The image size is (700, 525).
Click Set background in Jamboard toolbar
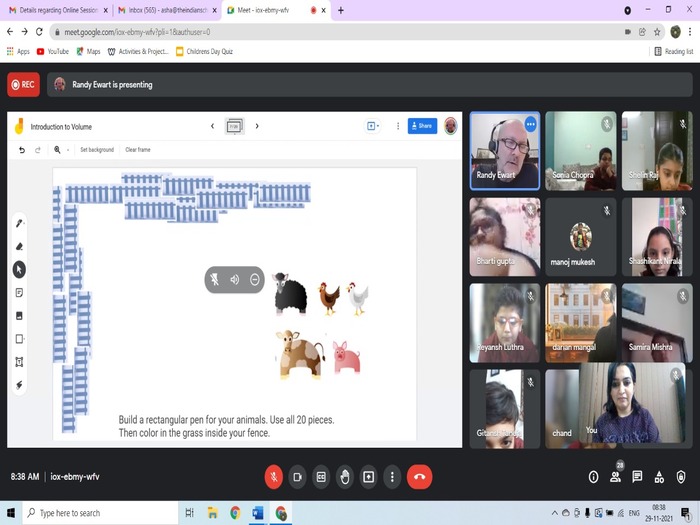pos(97,150)
